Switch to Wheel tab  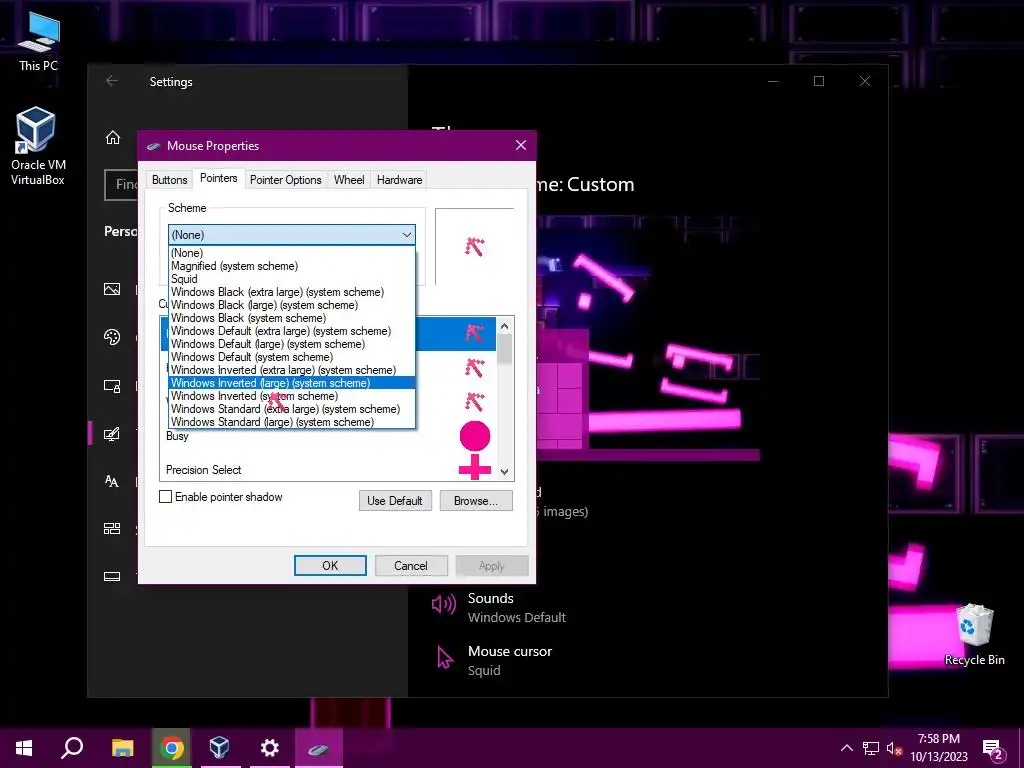349,180
